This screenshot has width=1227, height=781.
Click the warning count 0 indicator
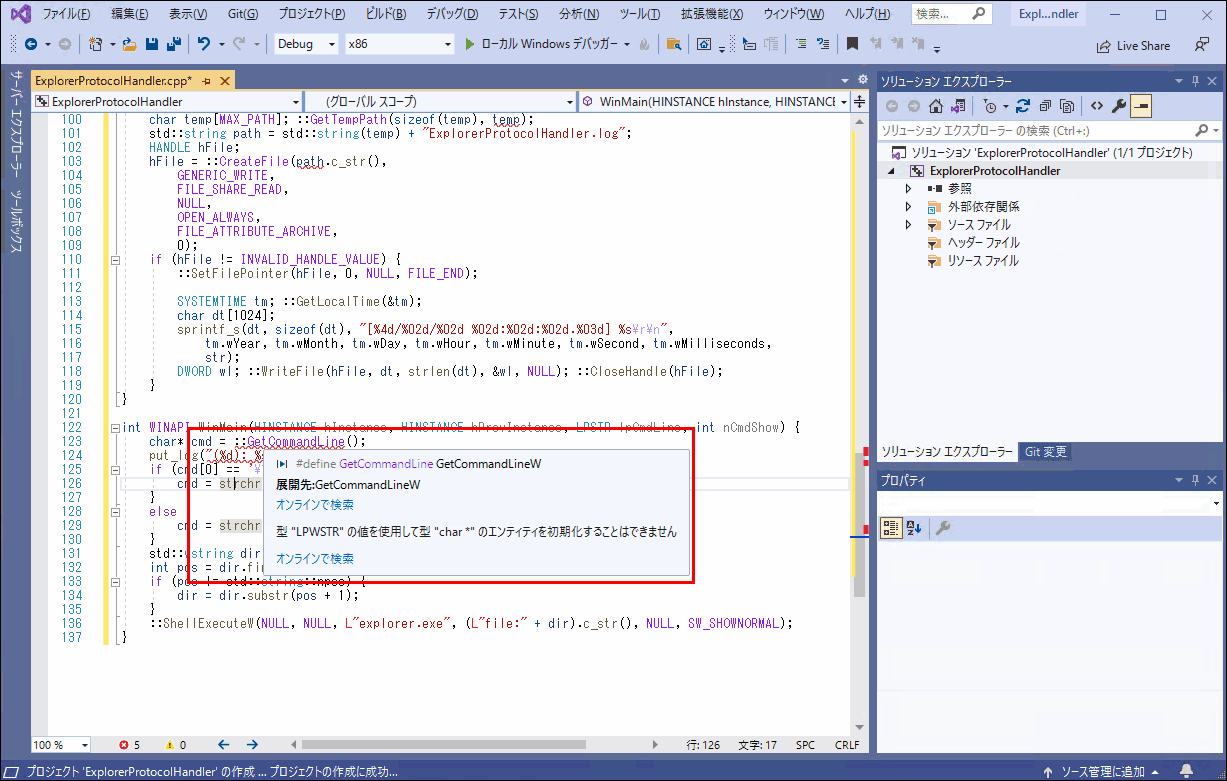[x=175, y=745]
